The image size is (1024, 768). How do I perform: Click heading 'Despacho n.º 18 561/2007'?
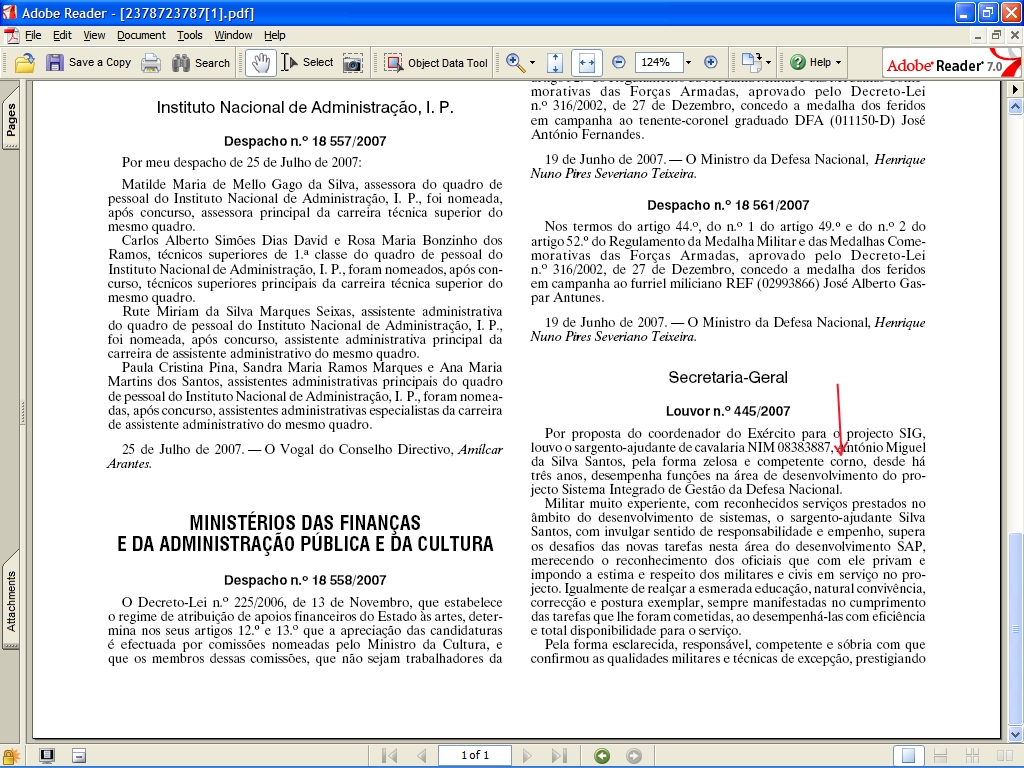[728, 205]
